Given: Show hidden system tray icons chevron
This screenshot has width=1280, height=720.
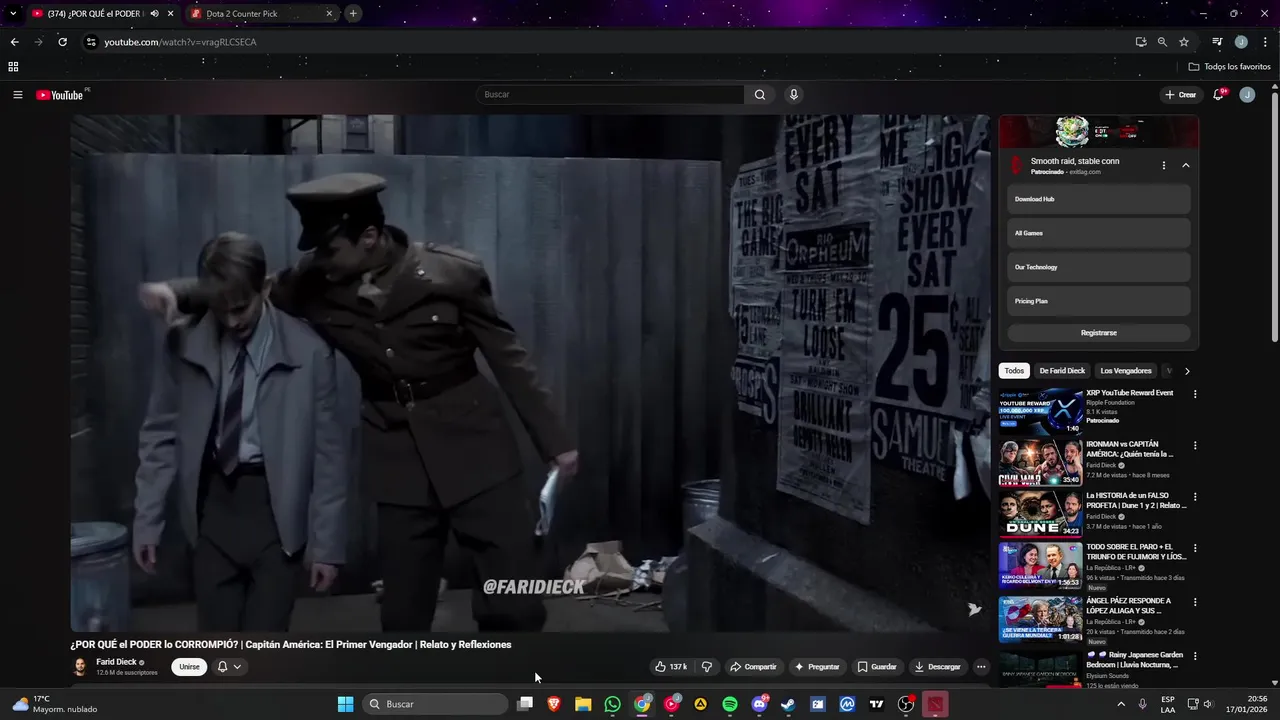Looking at the screenshot, I should pyautogui.click(x=1120, y=704).
